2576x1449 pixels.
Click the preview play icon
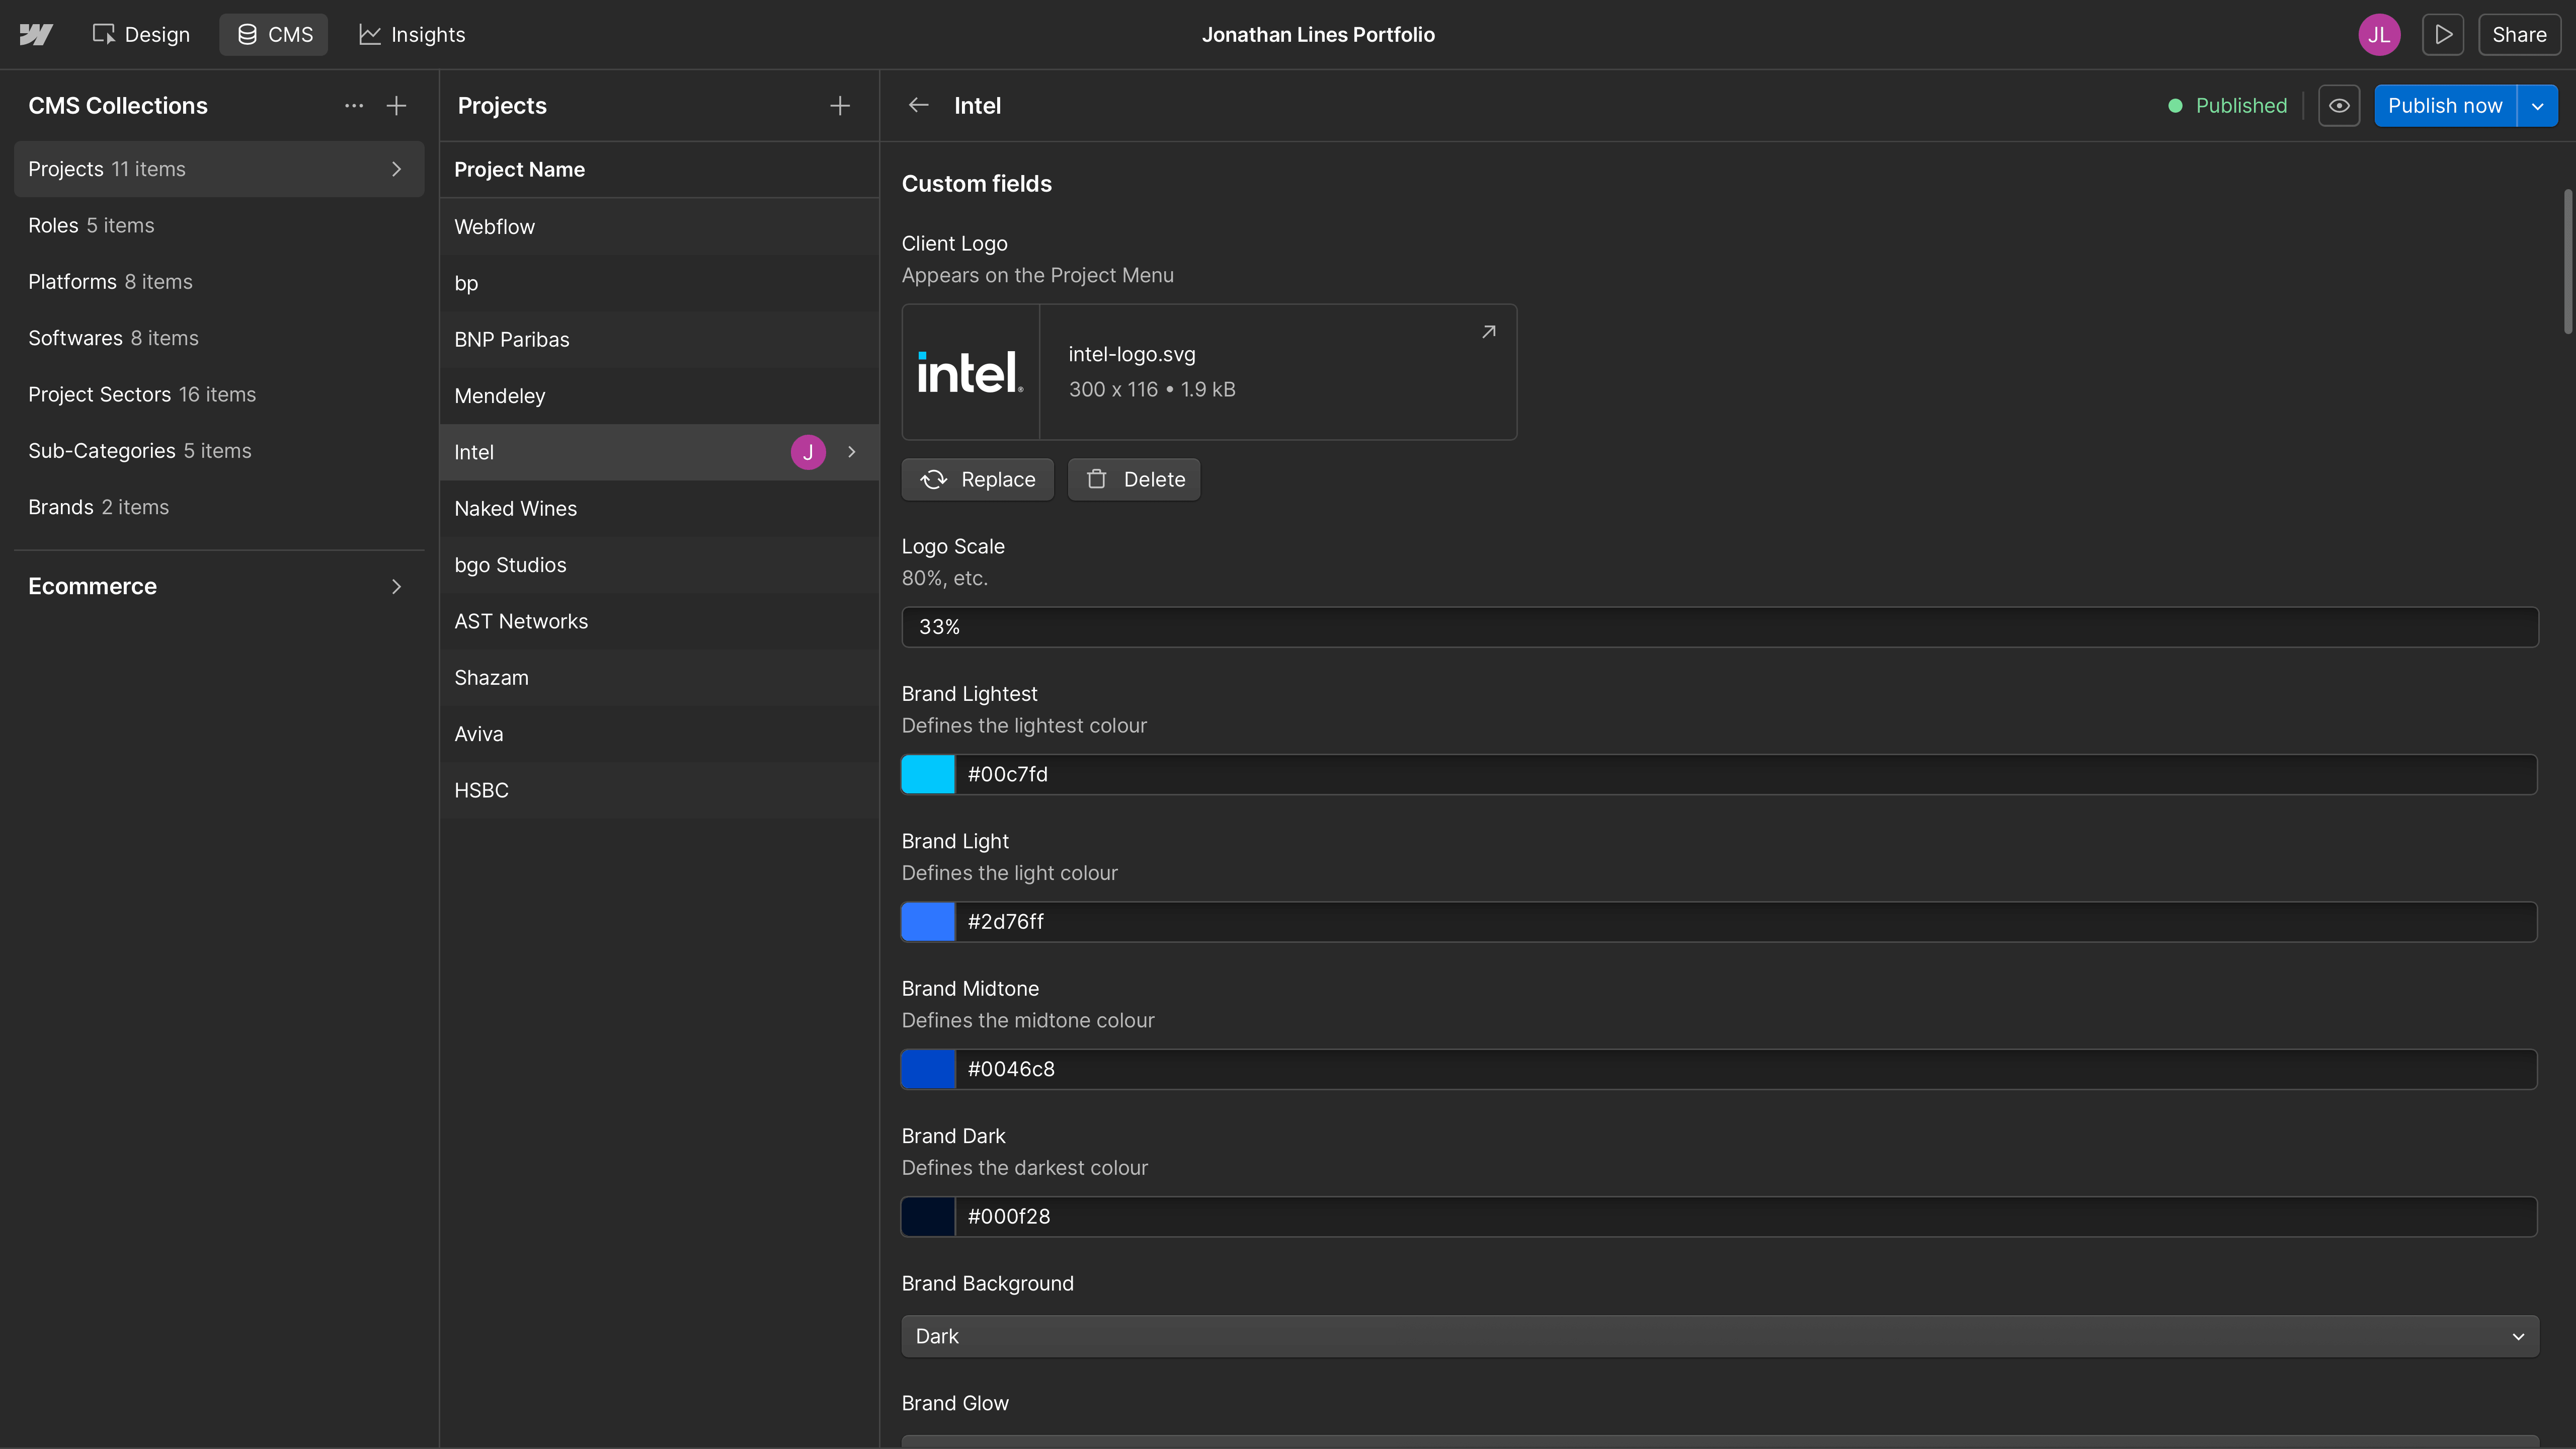[x=2443, y=35]
